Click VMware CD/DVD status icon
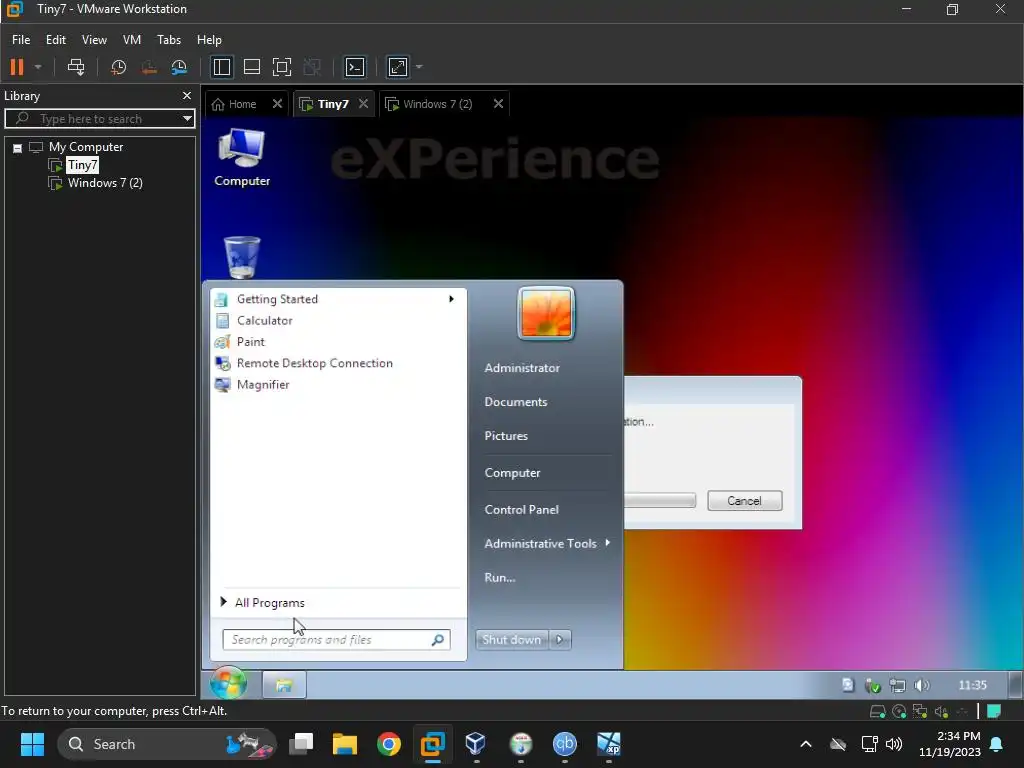Viewport: 1024px width, 768px height. coord(899,711)
